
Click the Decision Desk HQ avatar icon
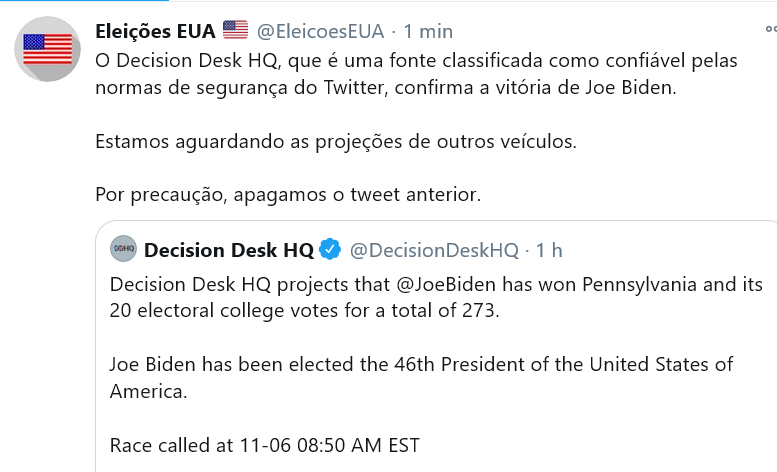click(x=123, y=249)
